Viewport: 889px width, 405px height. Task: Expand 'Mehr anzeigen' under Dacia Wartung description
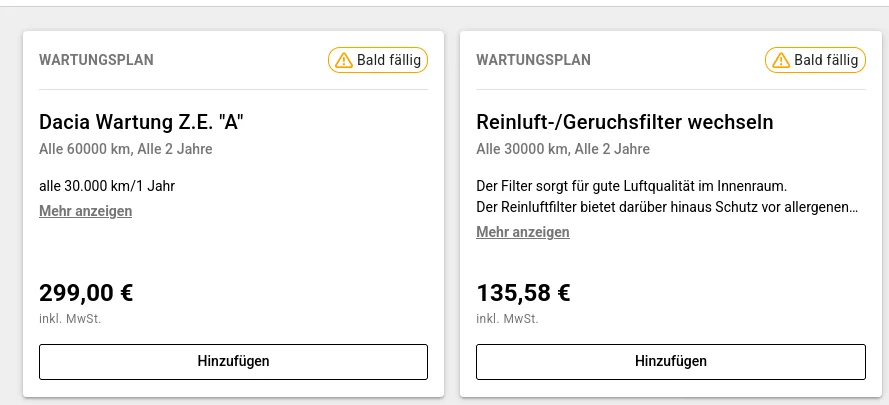85,211
